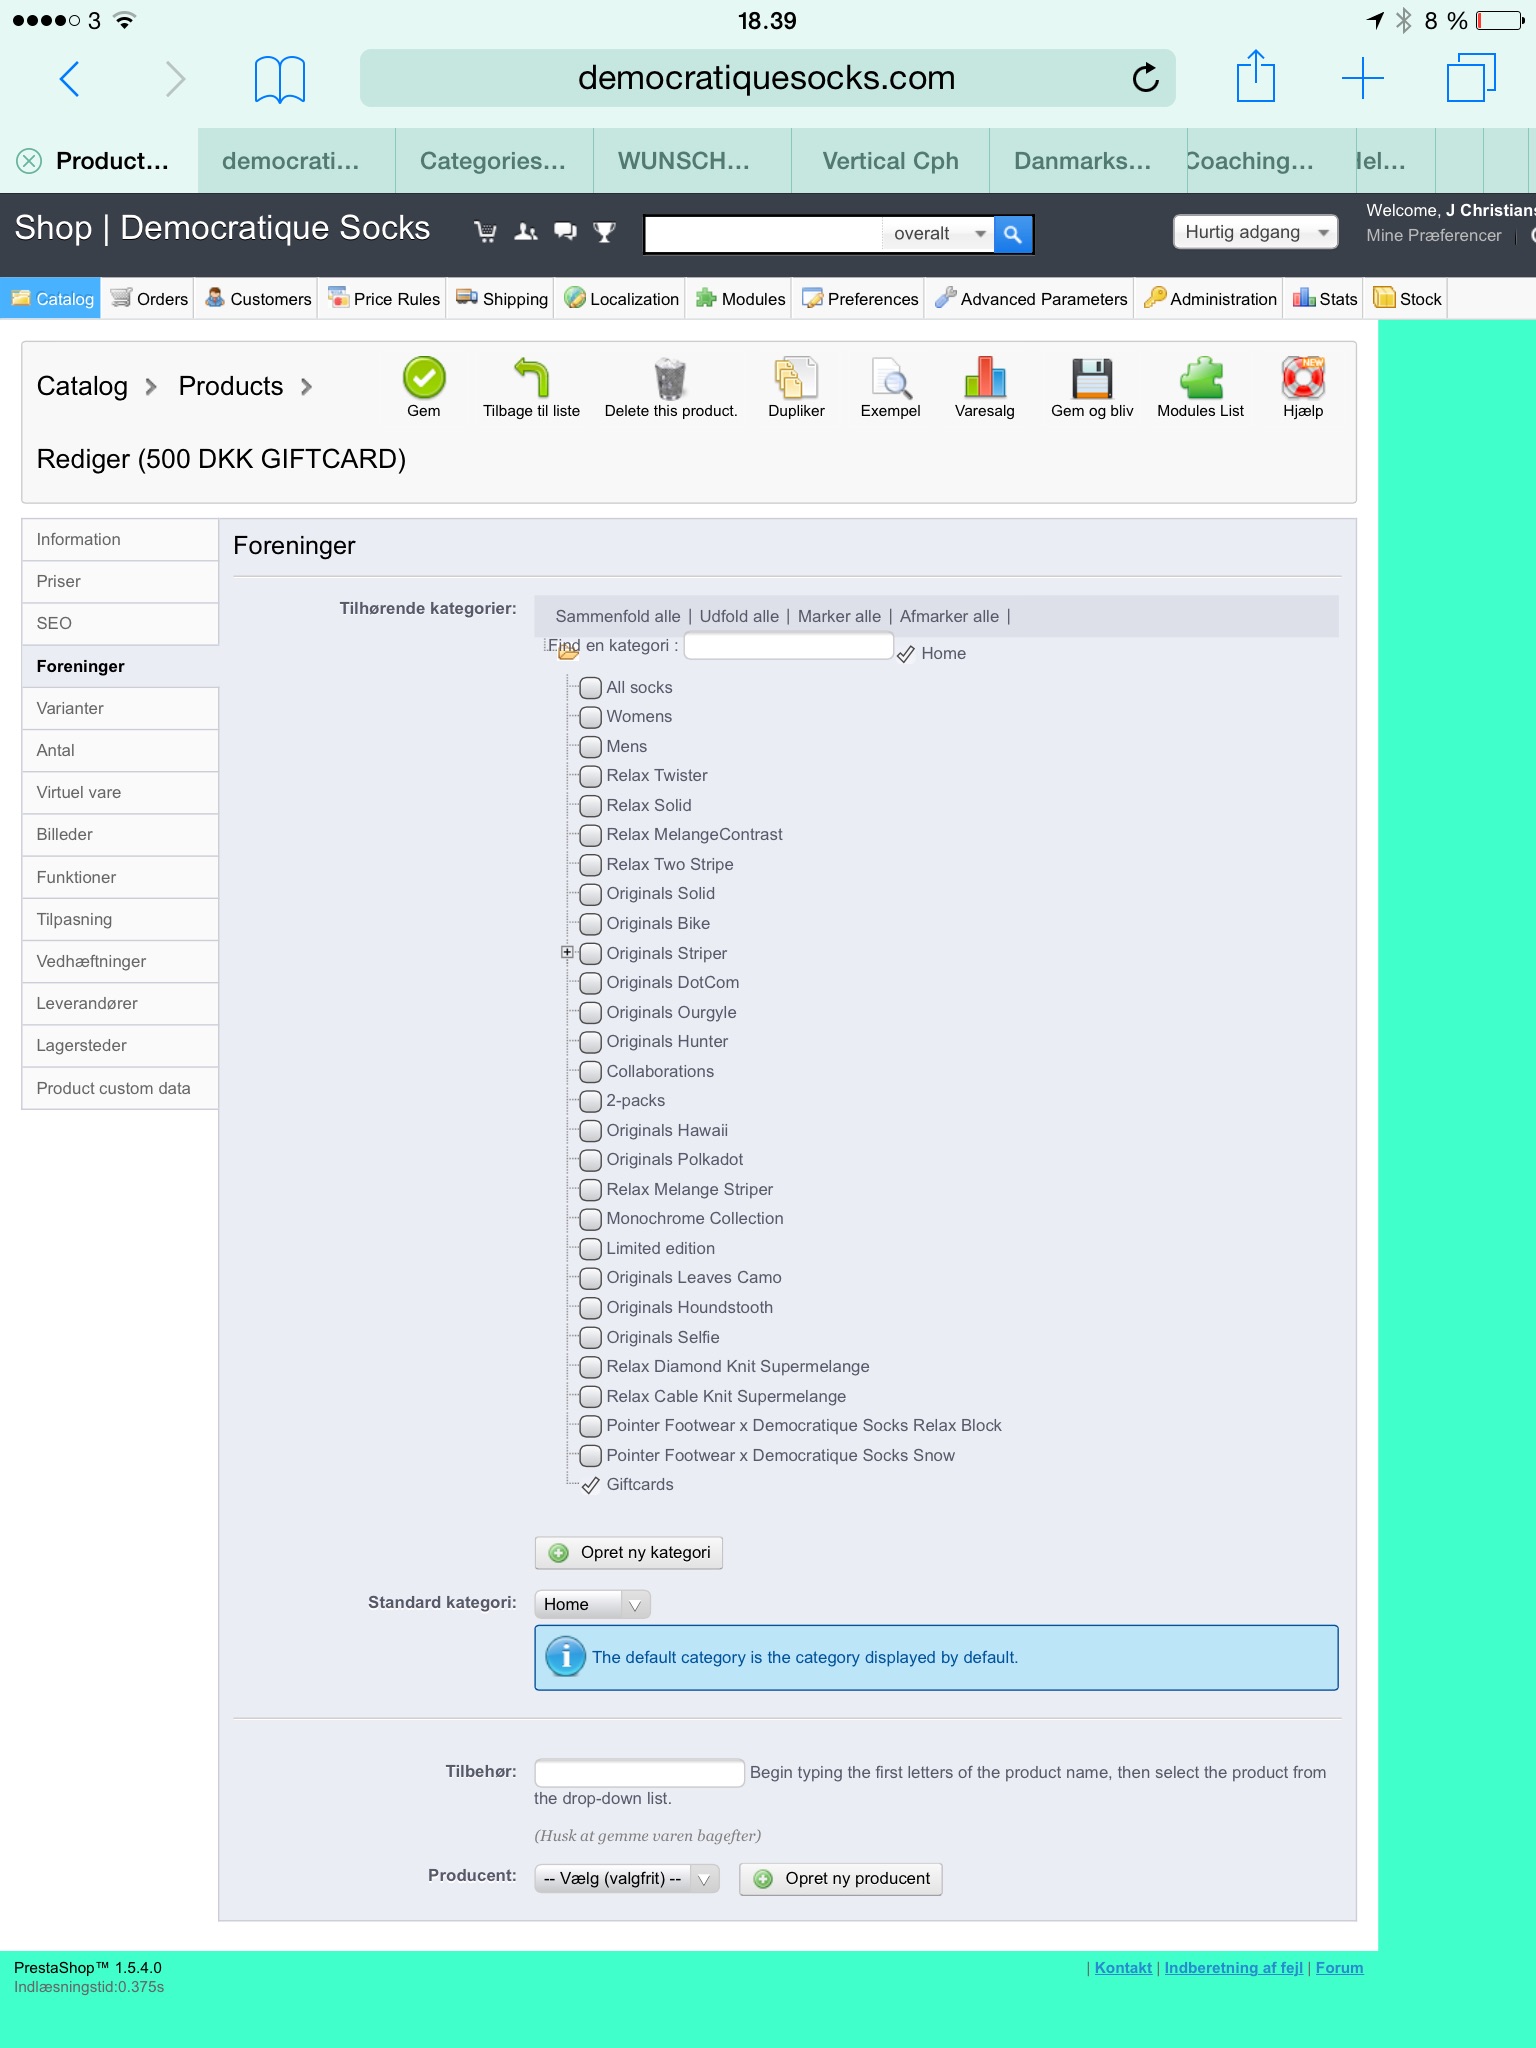Open the Orders menu
The image size is (1536, 2048).
click(x=149, y=299)
